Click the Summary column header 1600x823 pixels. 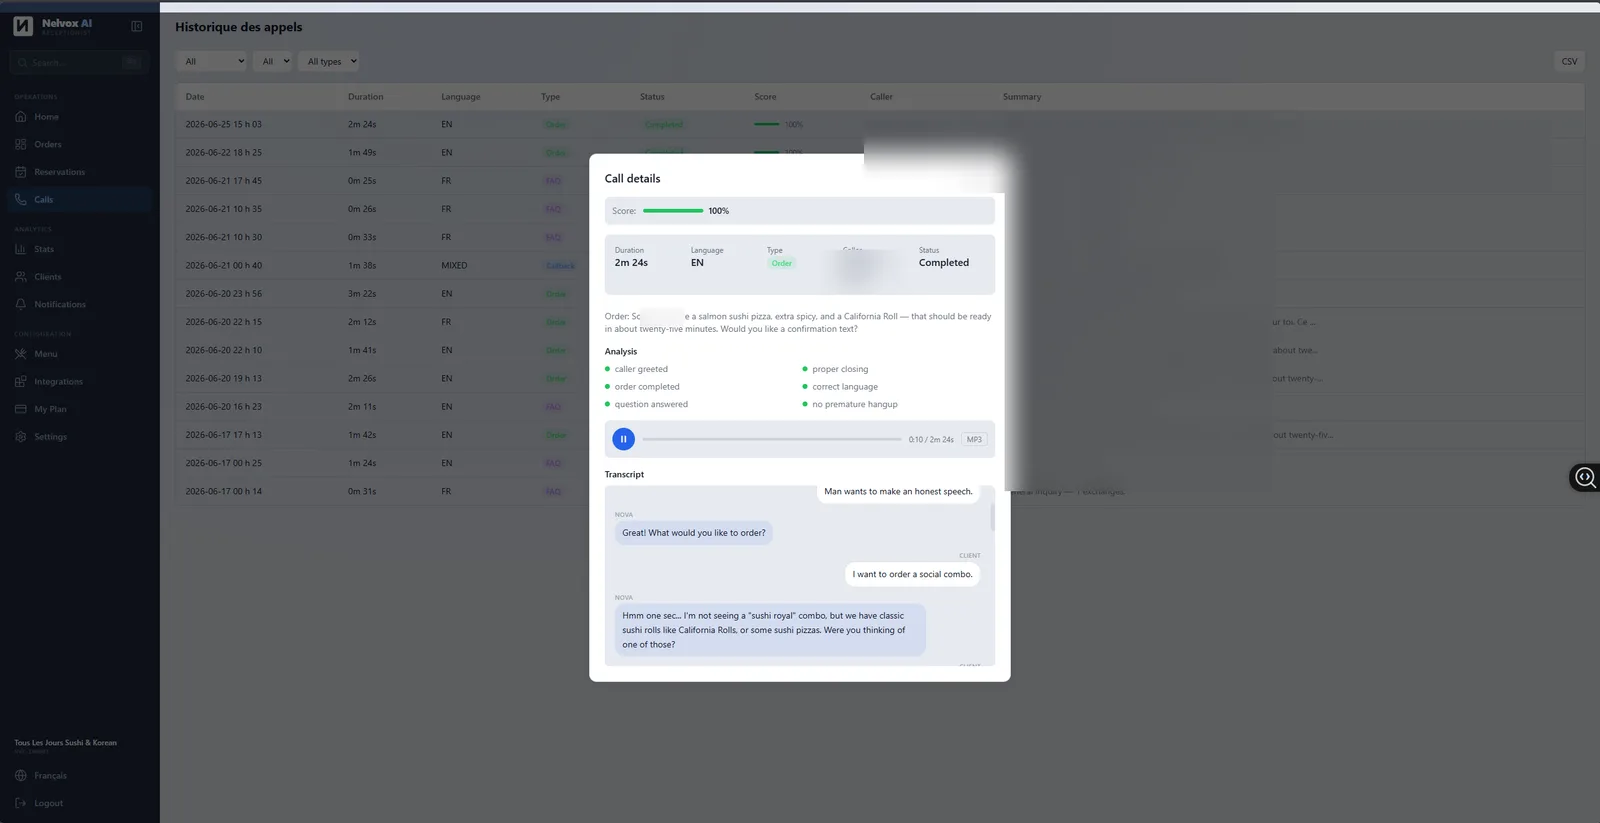point(1022,97)
